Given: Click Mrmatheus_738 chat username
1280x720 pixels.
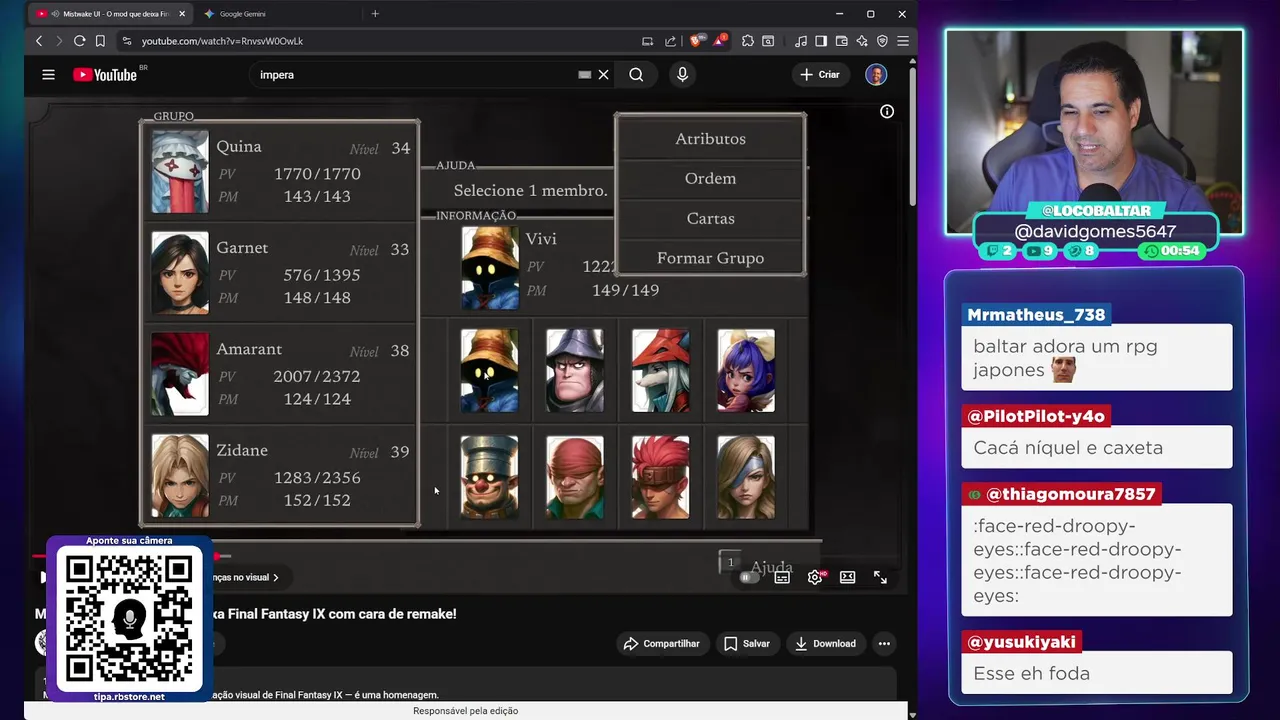Looking at the screenshot, I should (1036, 315).
